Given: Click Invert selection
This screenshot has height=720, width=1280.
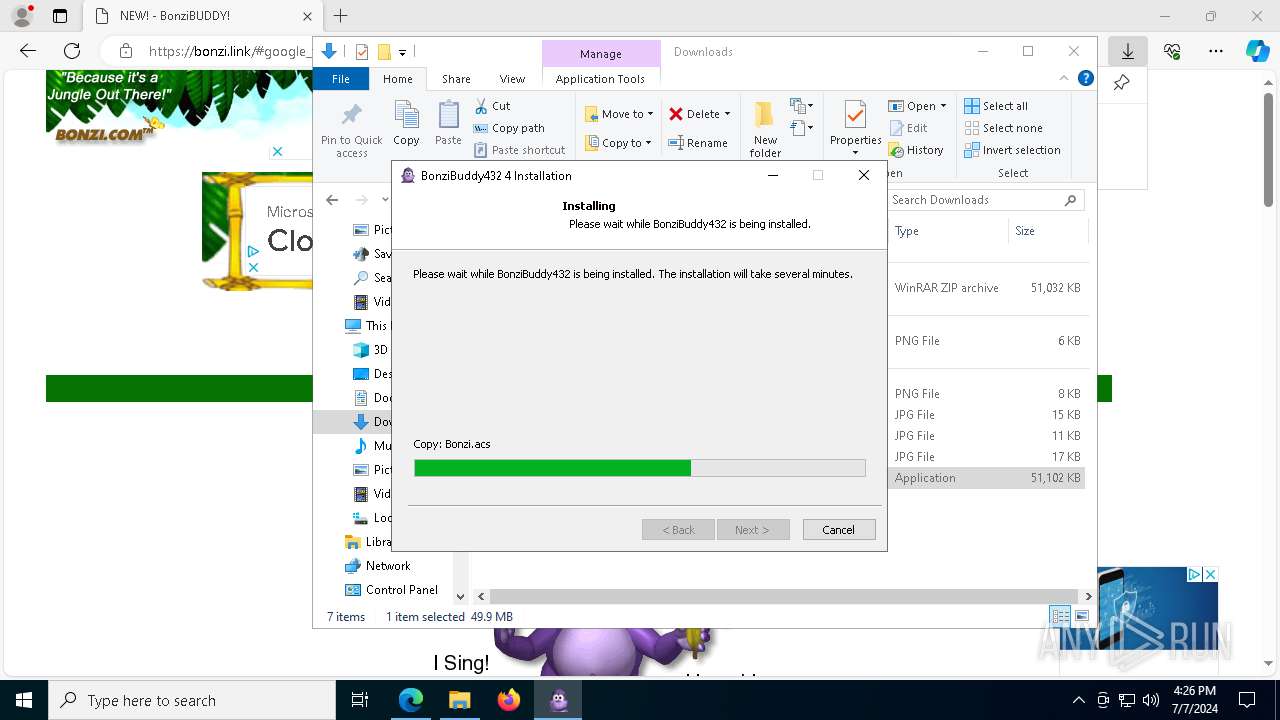Looking at the screenshot, I should [x=1012, y=150].
